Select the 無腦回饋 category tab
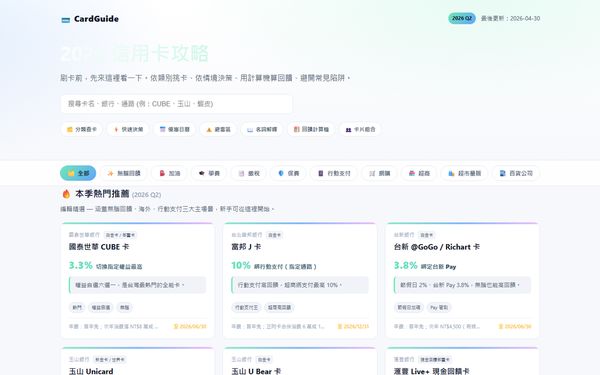Viewport: 600px width, 375px height. pyautogui.click(x=124, y=173)
